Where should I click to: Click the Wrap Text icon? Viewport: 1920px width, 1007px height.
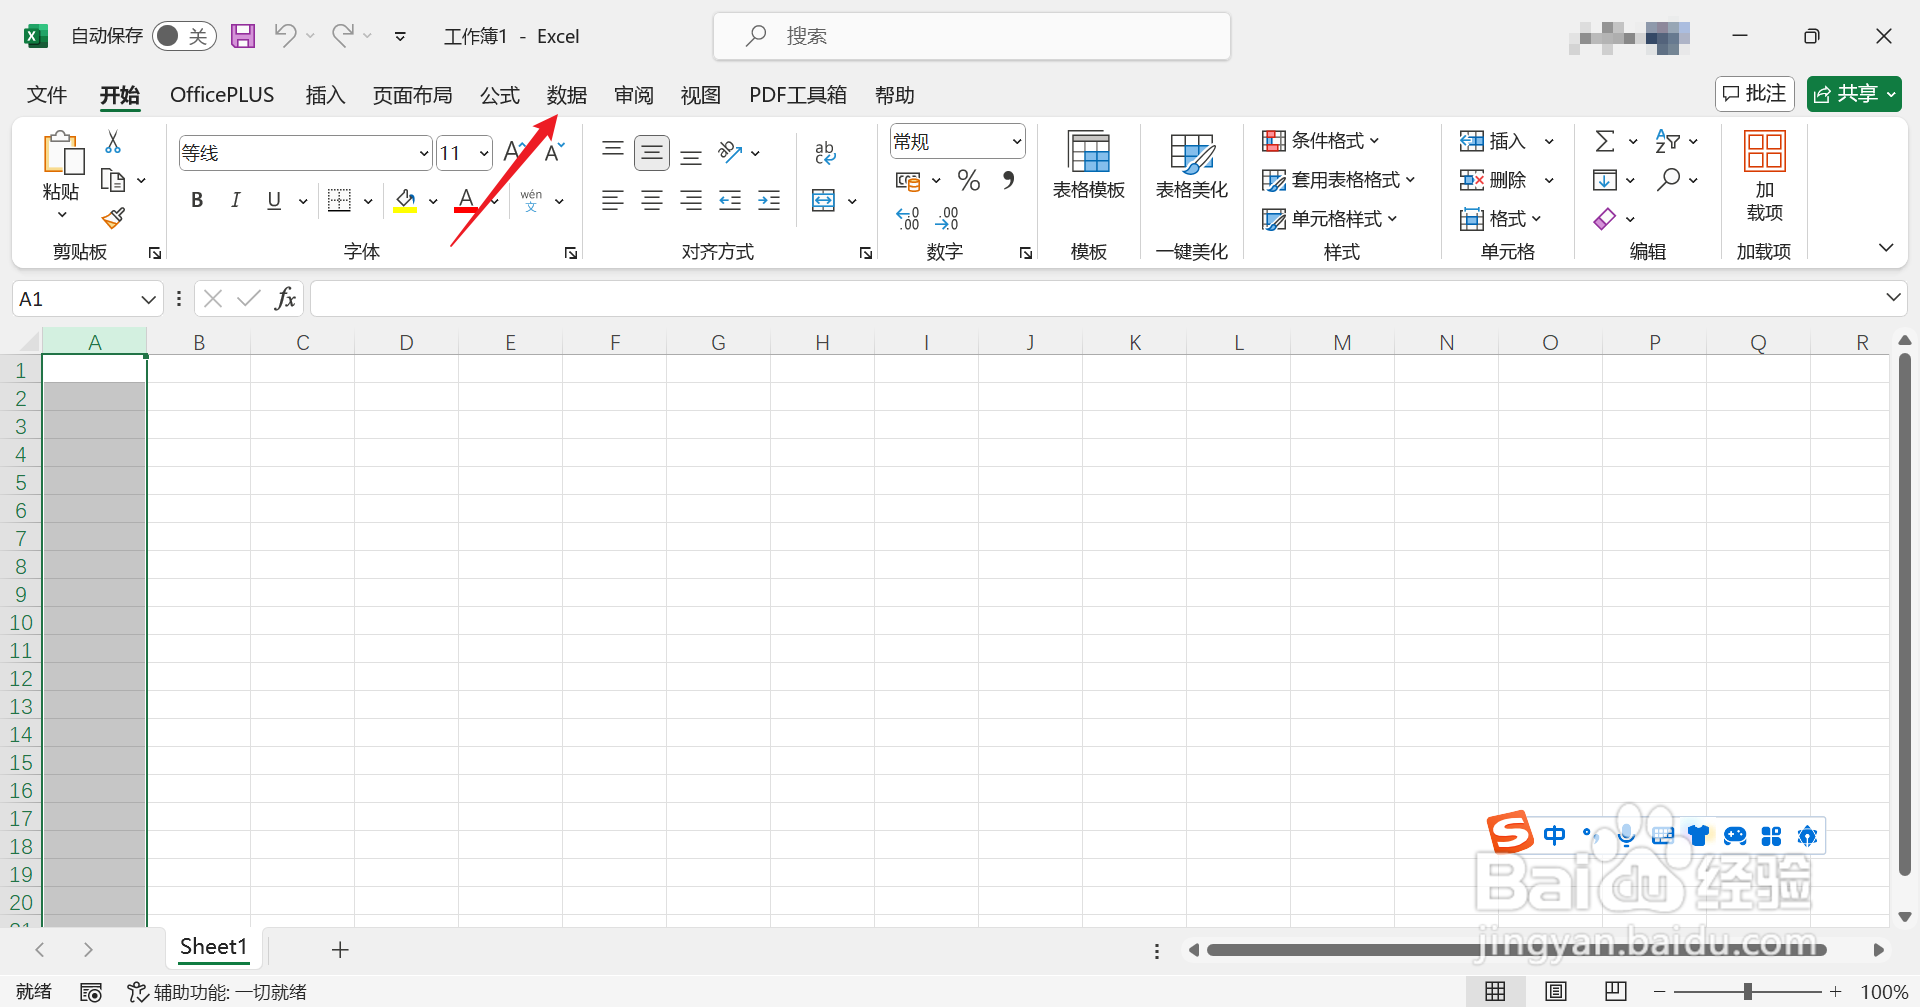825,152
